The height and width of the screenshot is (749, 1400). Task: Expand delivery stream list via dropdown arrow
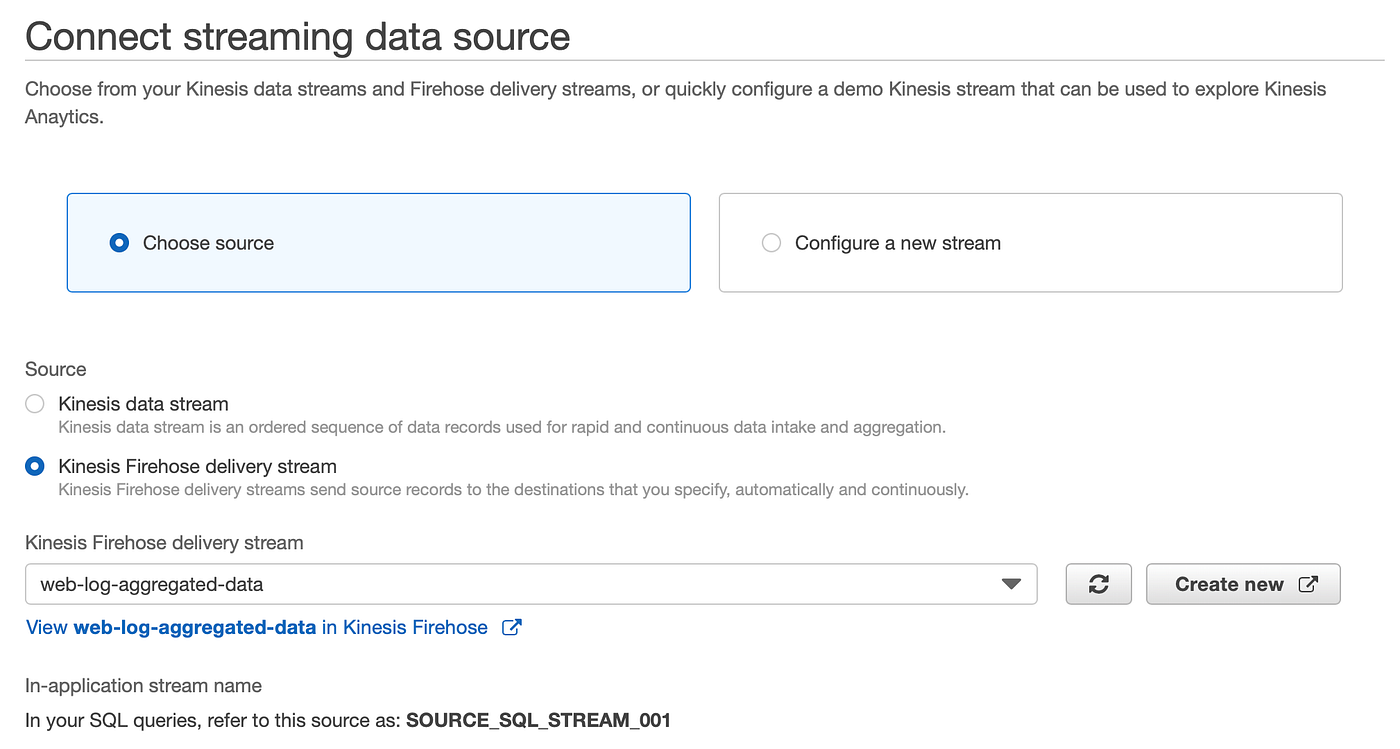click(x=1011, y=585)
